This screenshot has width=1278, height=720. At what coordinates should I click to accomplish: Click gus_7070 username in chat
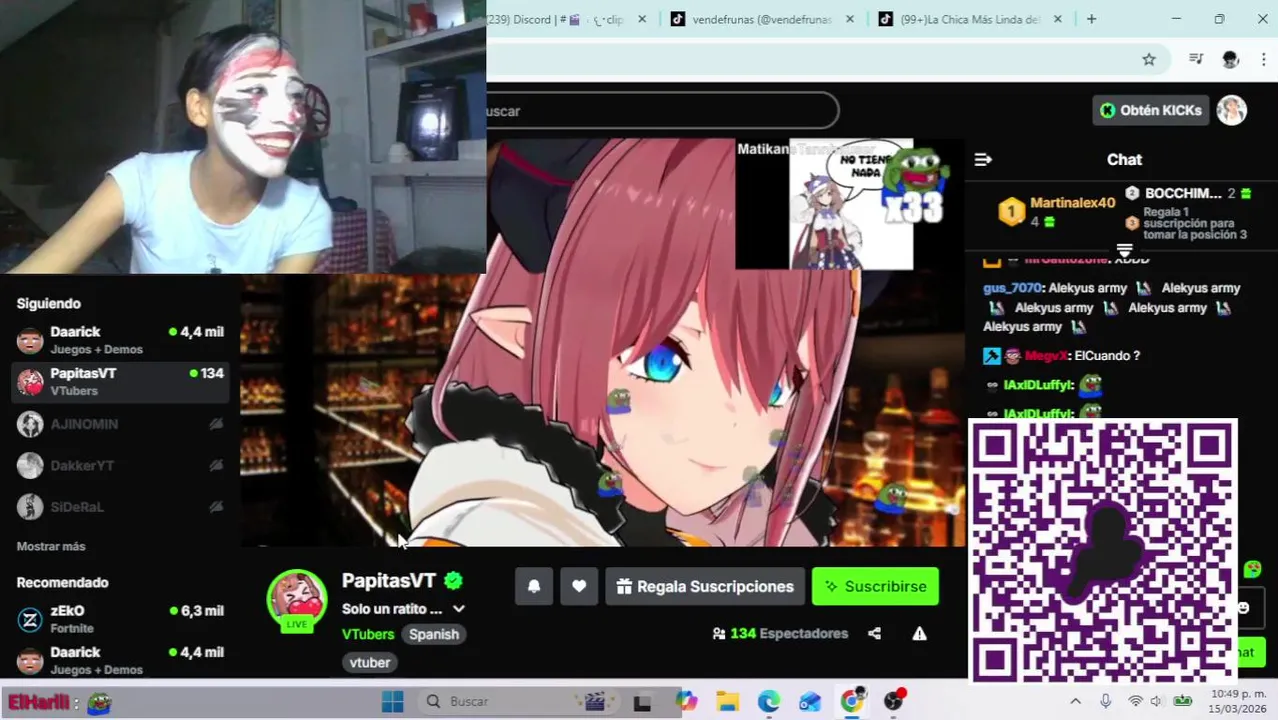click(1012, 288)
